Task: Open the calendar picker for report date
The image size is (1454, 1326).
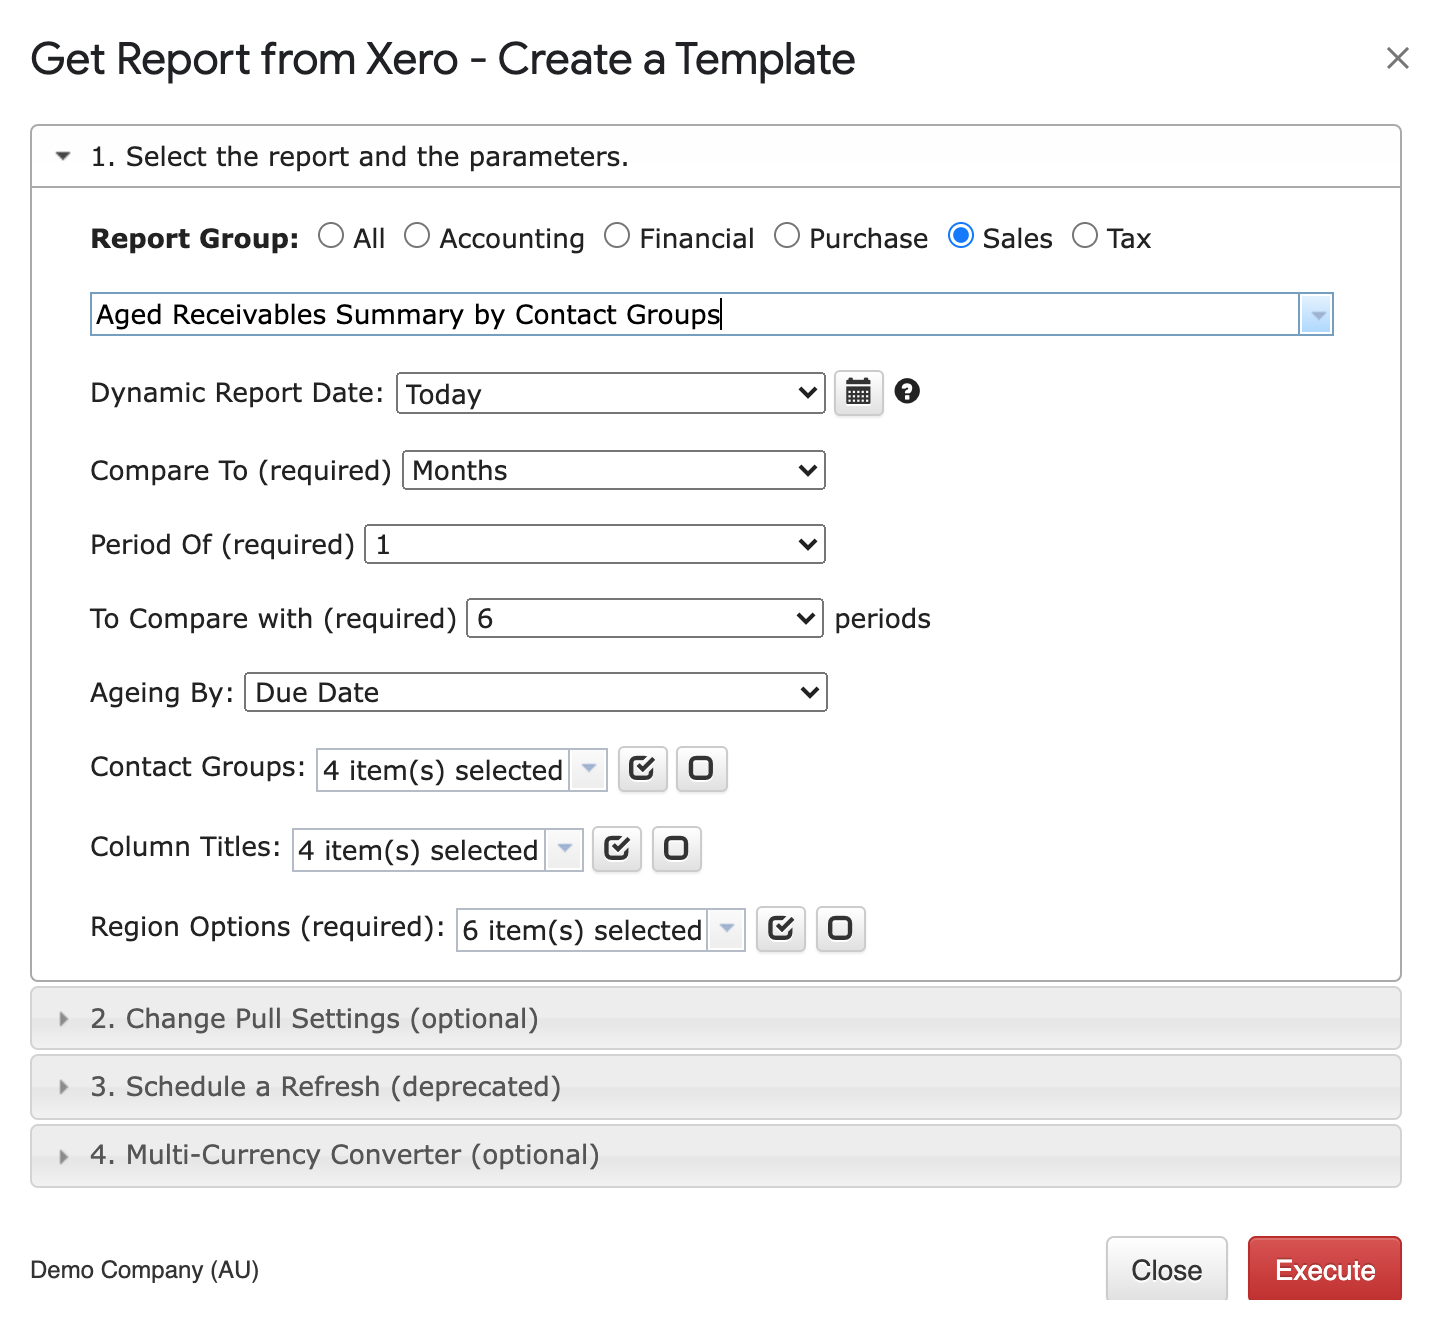Action: (x=858, y=392)
